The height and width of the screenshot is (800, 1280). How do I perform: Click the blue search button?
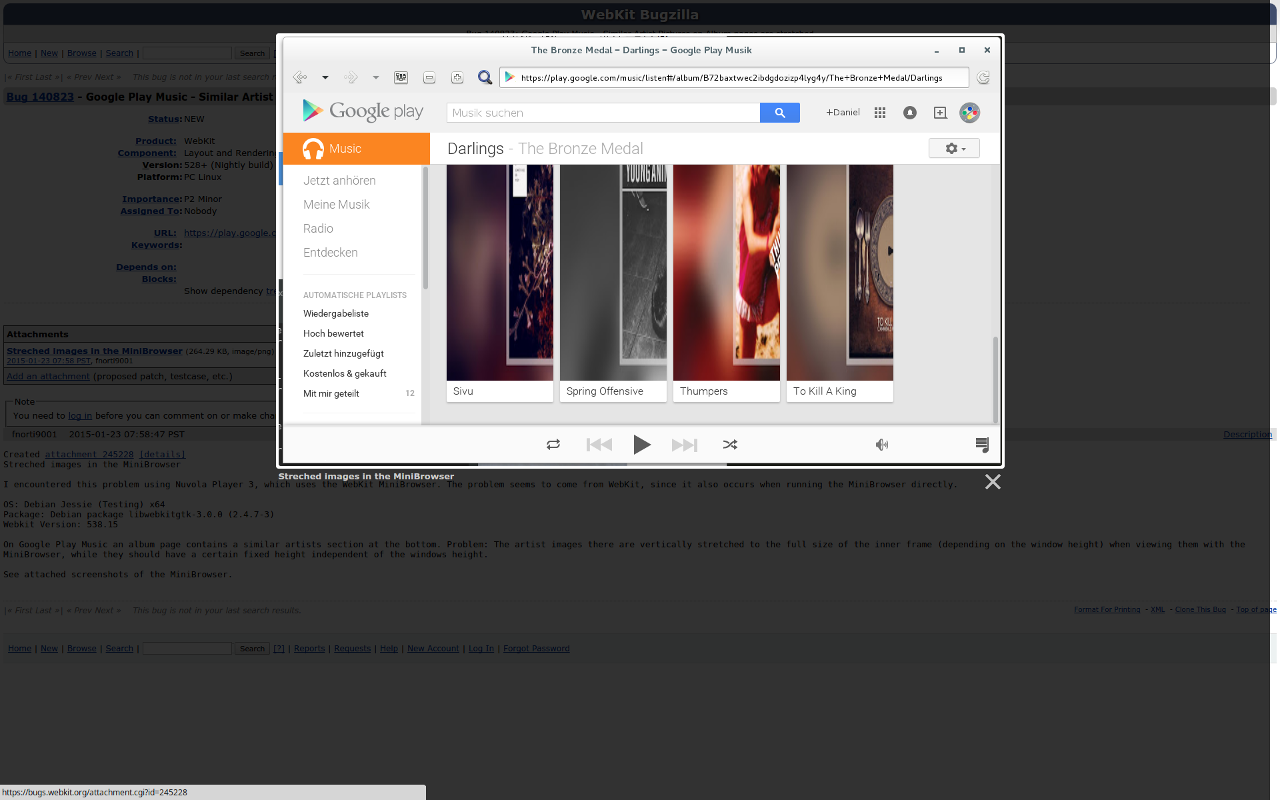coord(780,113)
